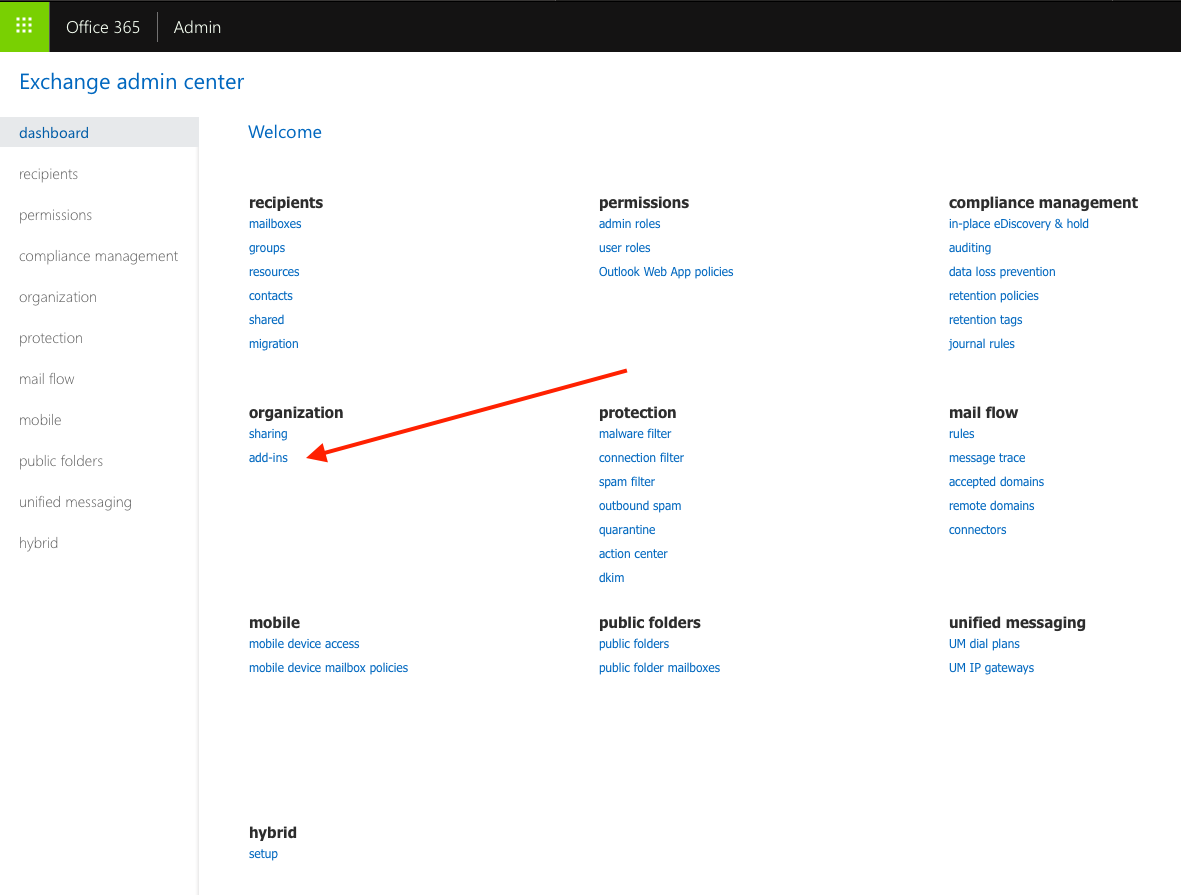
Task: Click the Admin header link
Action: [197, 27]
